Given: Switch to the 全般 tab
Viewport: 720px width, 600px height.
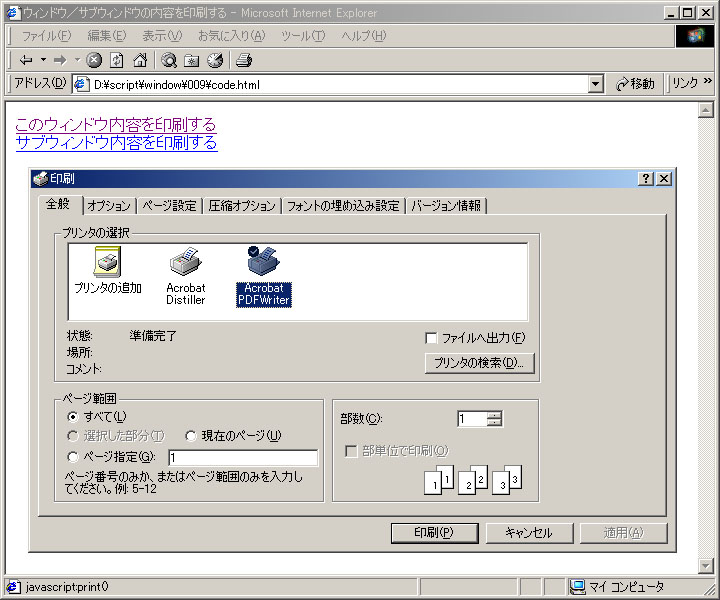Looking at the screenshot, I should coord(58,204).
